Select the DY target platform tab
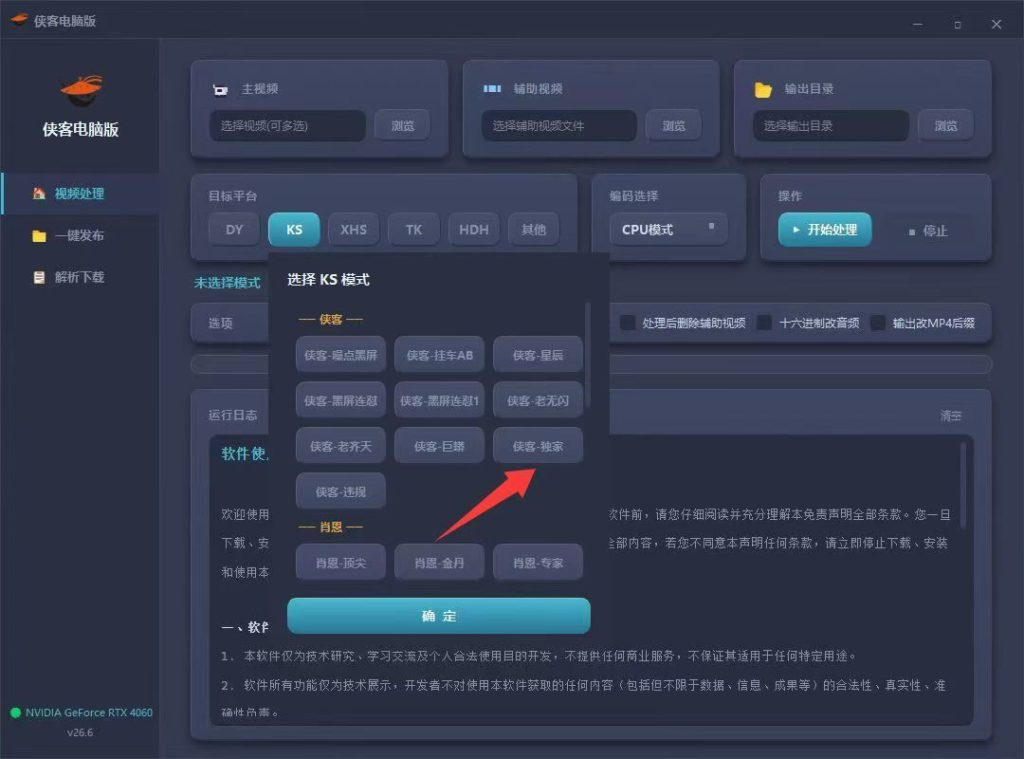 point(234,229)
